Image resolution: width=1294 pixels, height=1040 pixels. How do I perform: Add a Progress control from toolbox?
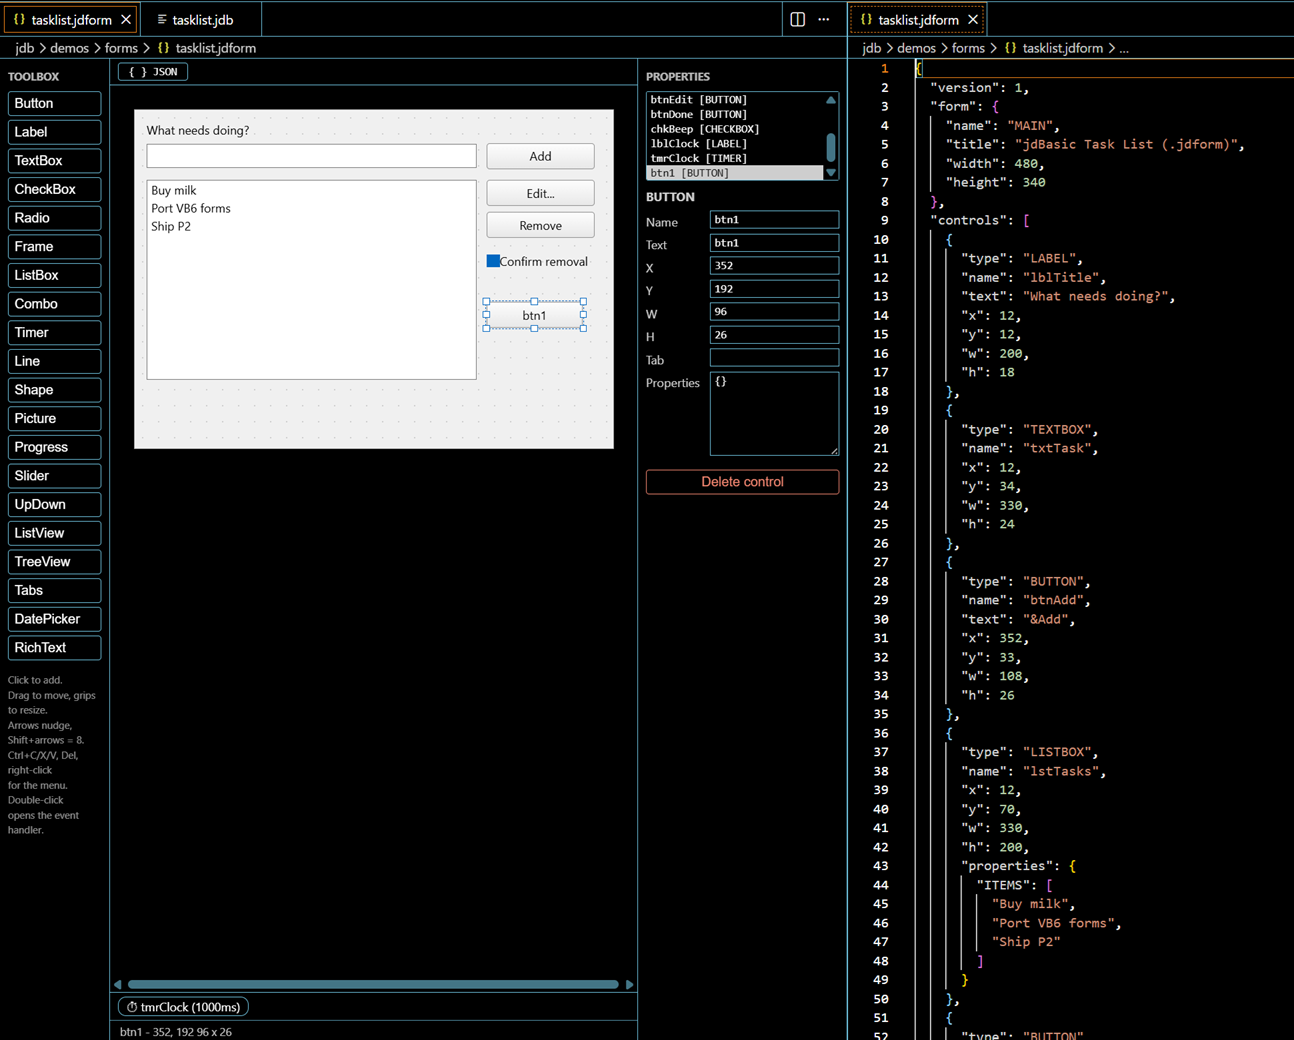(x=54, y=447)
